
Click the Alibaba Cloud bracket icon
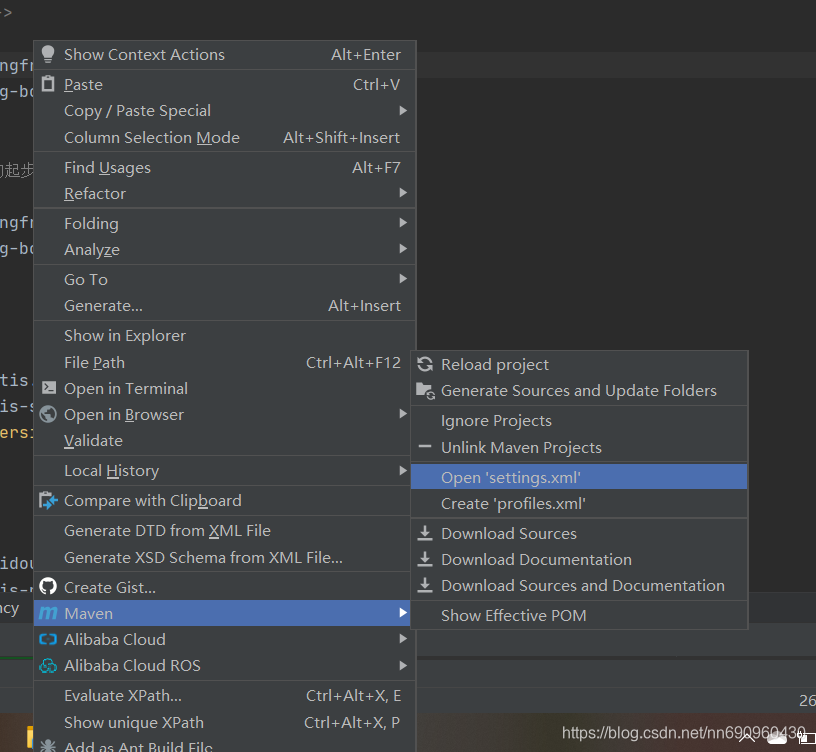click(x=48, y=639)
